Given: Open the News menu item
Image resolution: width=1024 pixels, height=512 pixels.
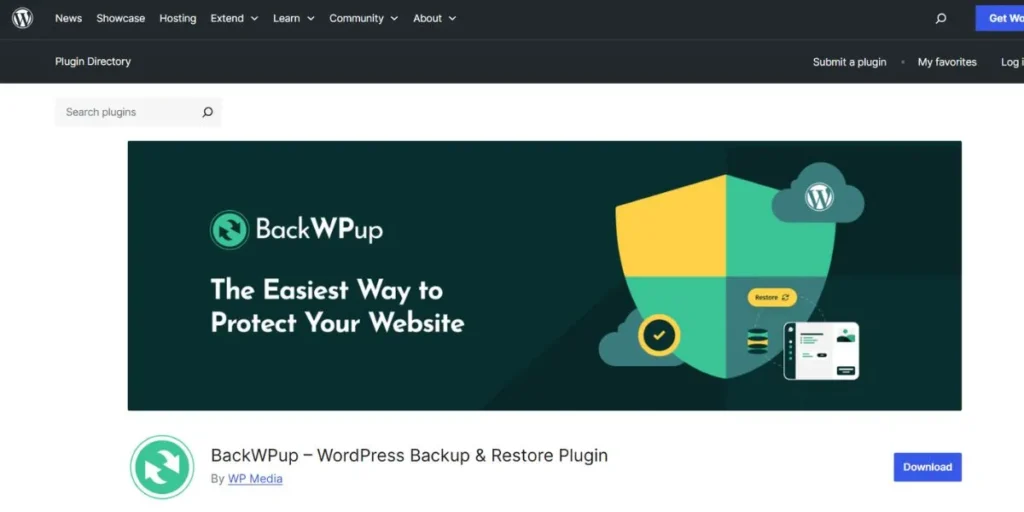Looking at the screenshot, I should tap(69, 18).
